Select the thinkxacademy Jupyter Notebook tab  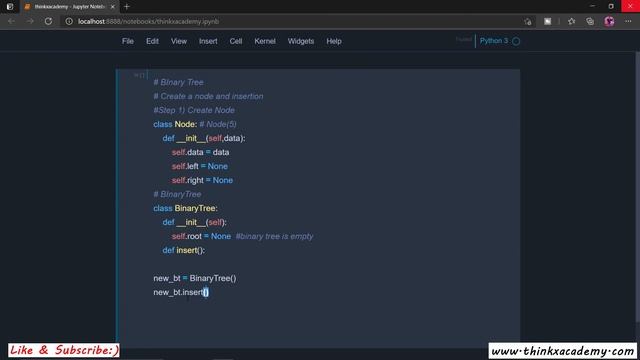[69, 7]
